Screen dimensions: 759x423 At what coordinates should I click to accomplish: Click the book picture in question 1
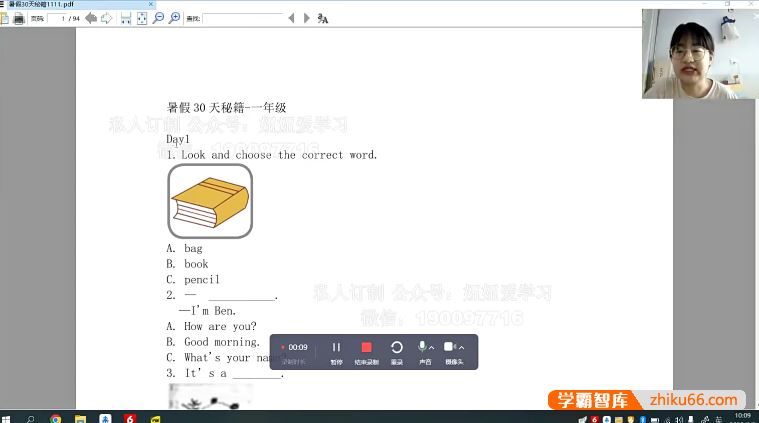coord(210,201)
